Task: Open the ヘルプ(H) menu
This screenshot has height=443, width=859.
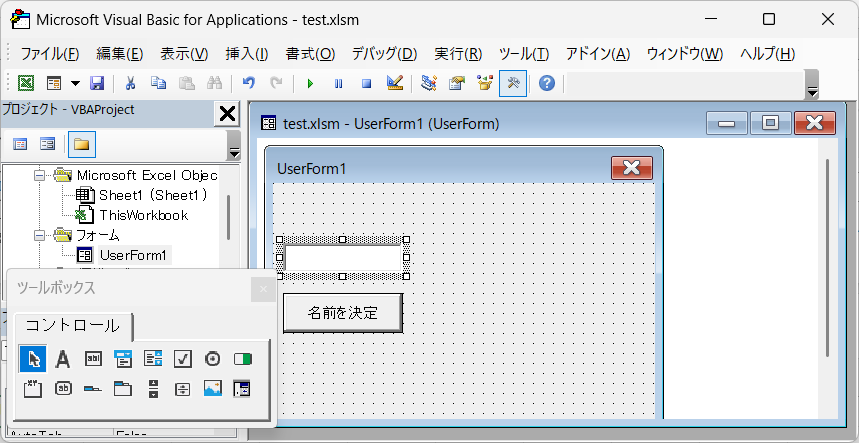Action: 768,54
